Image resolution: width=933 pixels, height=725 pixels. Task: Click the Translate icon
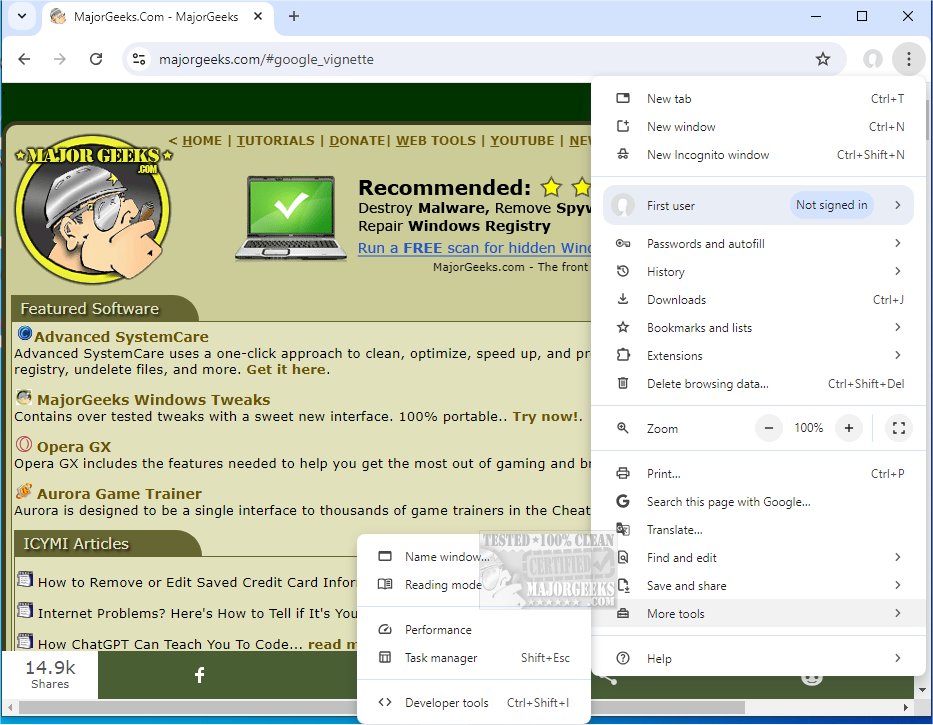click(x=623, y=529)
